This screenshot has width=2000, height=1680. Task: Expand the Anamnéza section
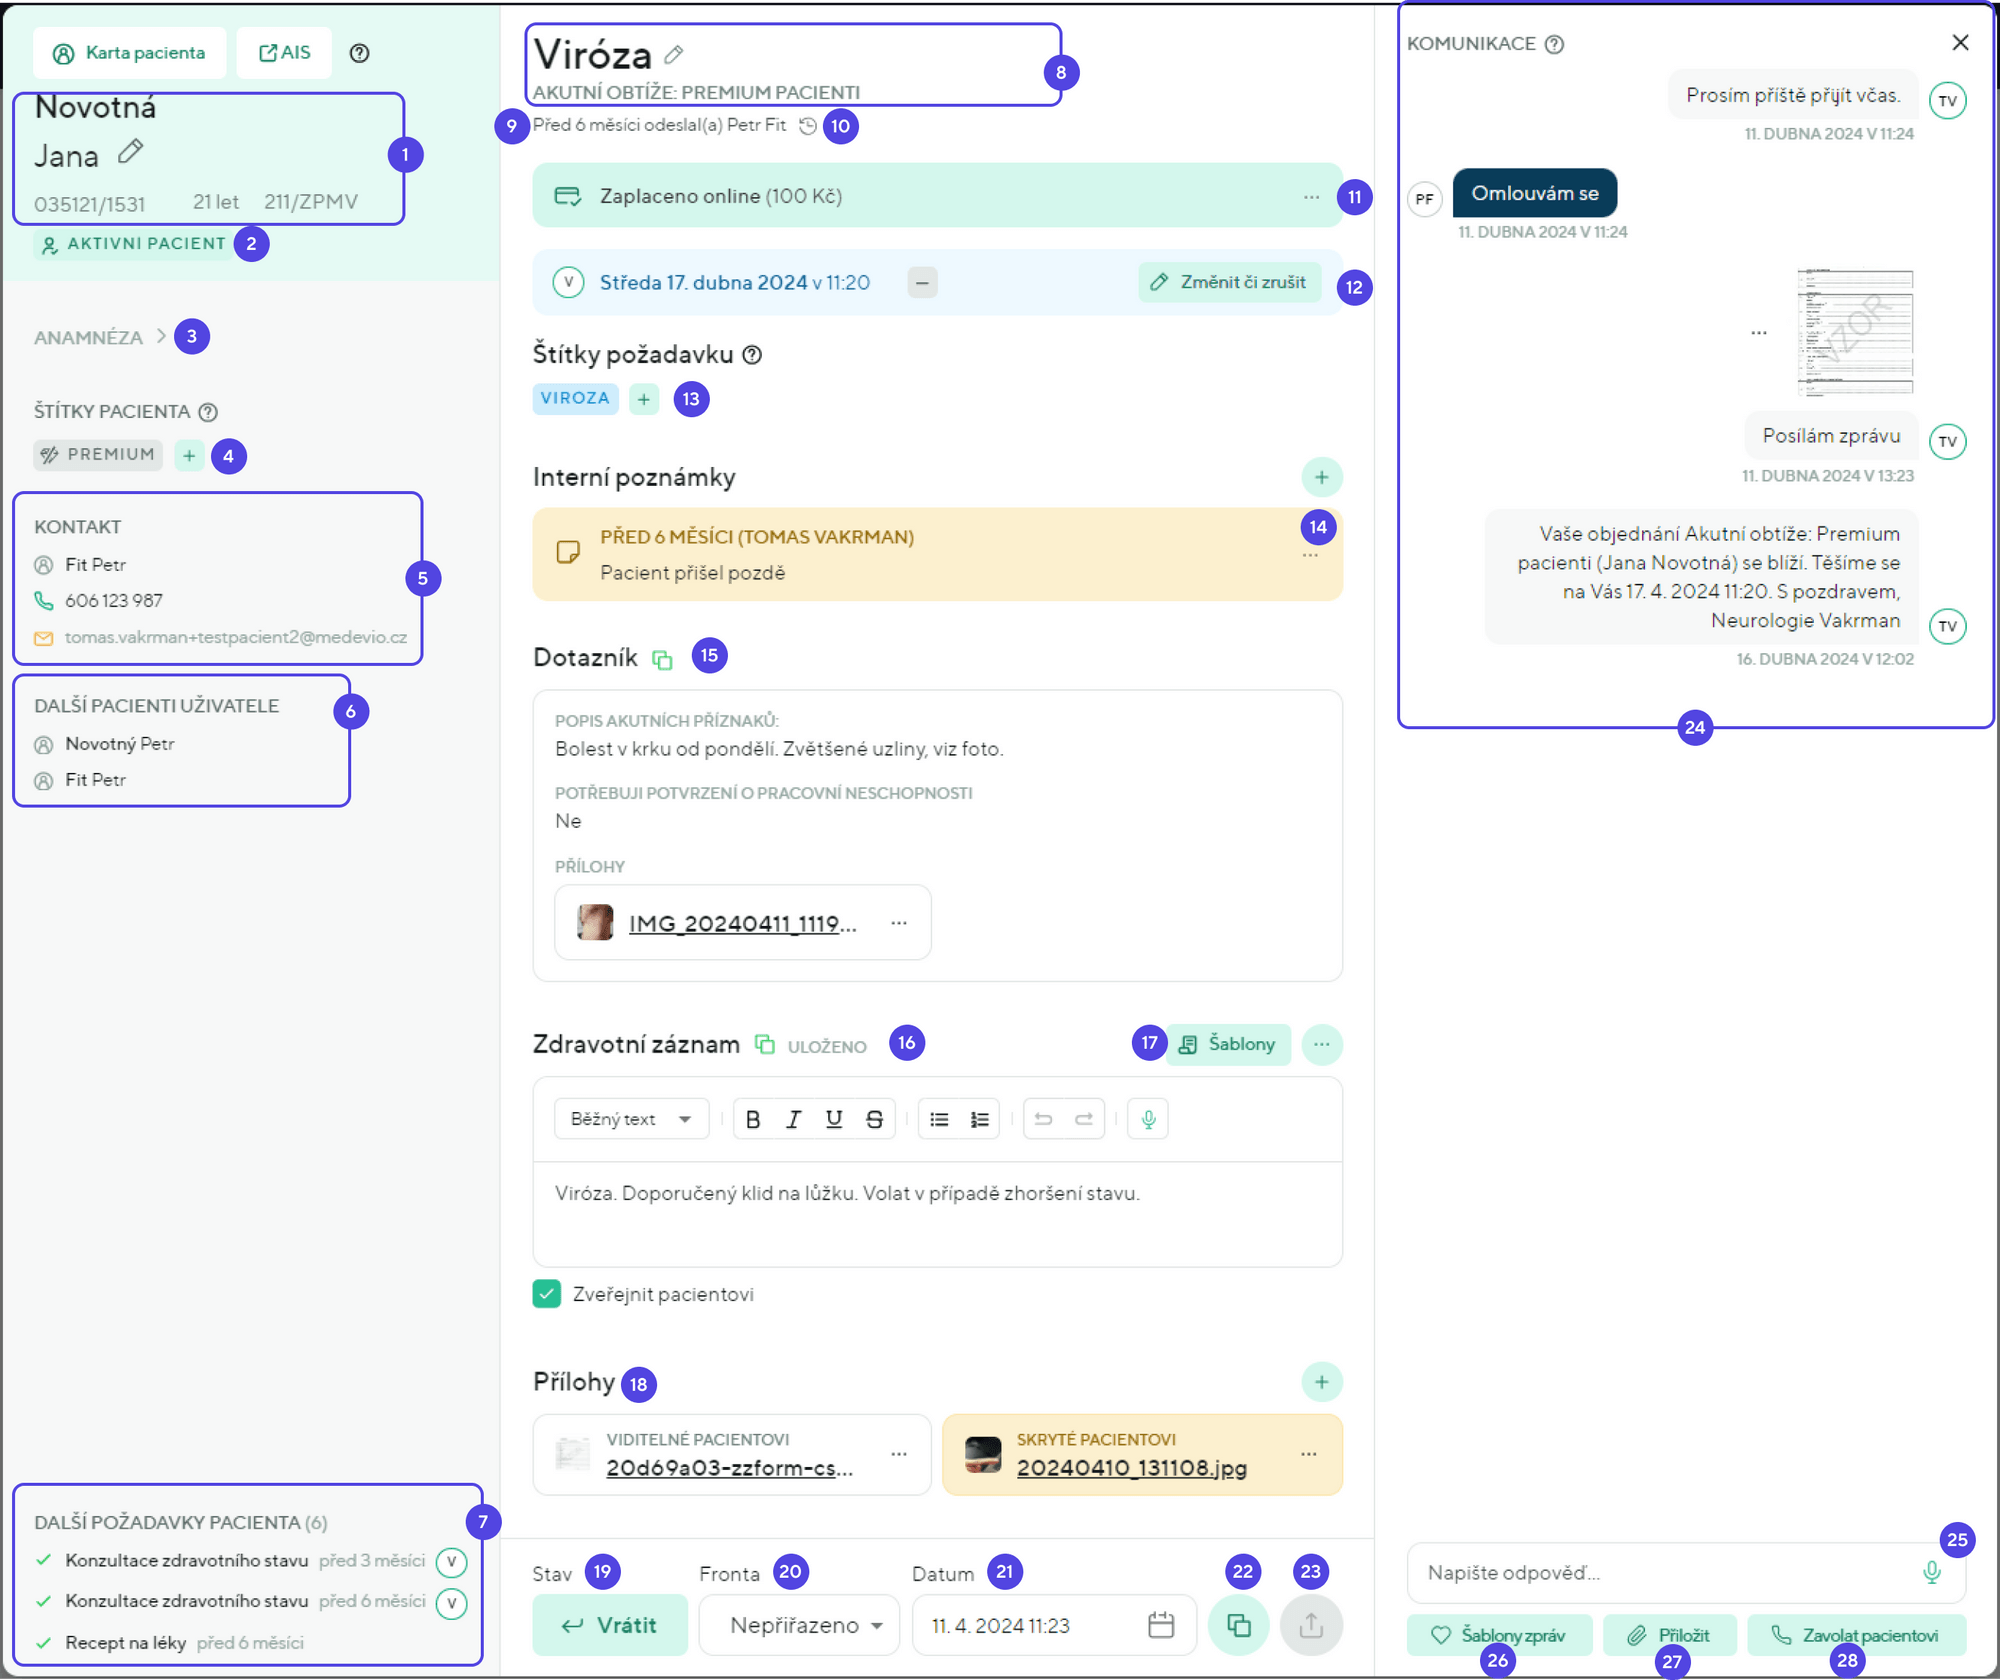pyautogui.click(x=100, y=337)
